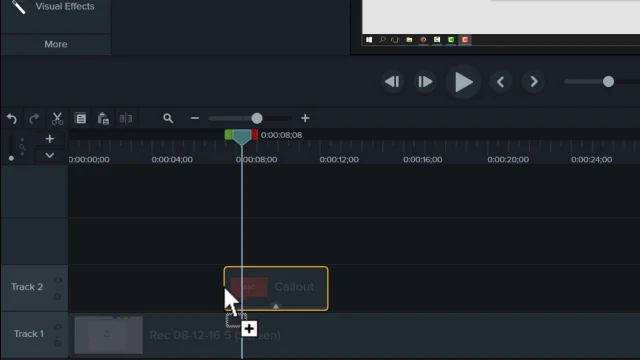Play the video preview
The width and height of the screenshot is (640, 360).
pos(463,82)
